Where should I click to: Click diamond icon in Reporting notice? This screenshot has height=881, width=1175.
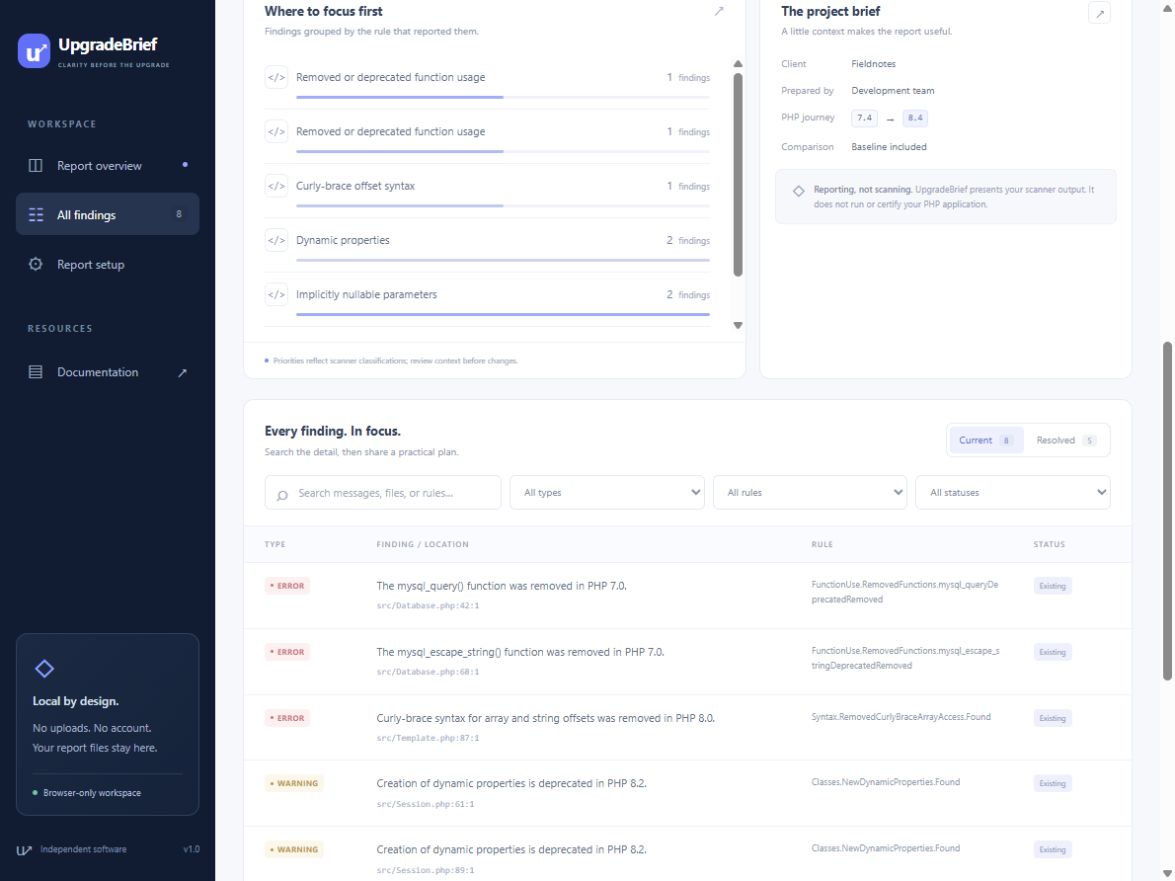799,191
